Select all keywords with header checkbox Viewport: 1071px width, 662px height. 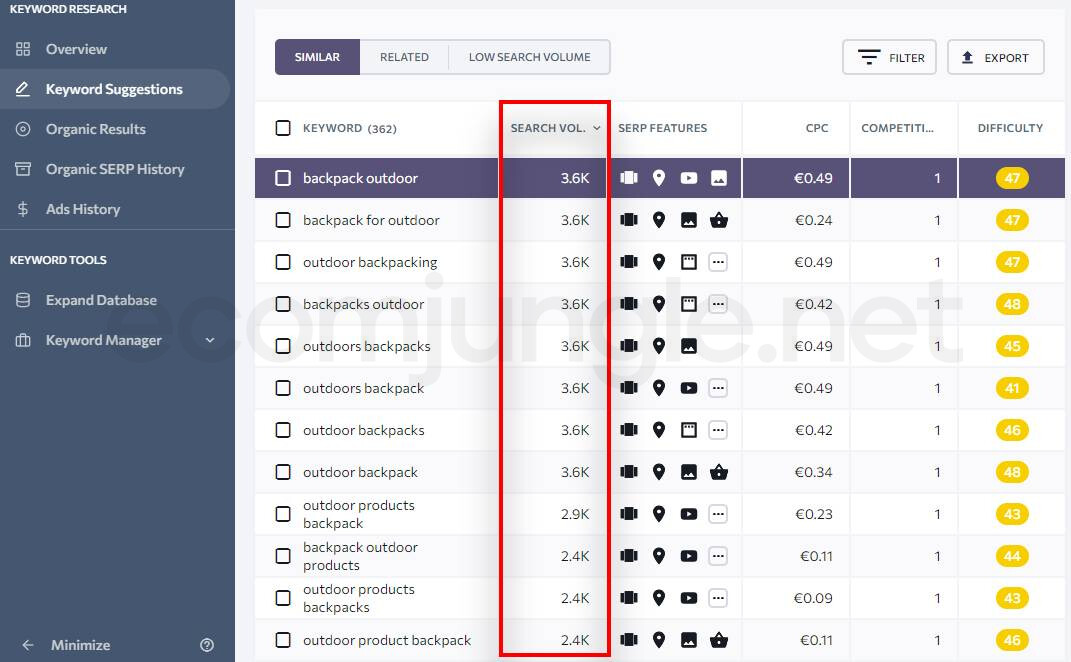coord(283,128)
